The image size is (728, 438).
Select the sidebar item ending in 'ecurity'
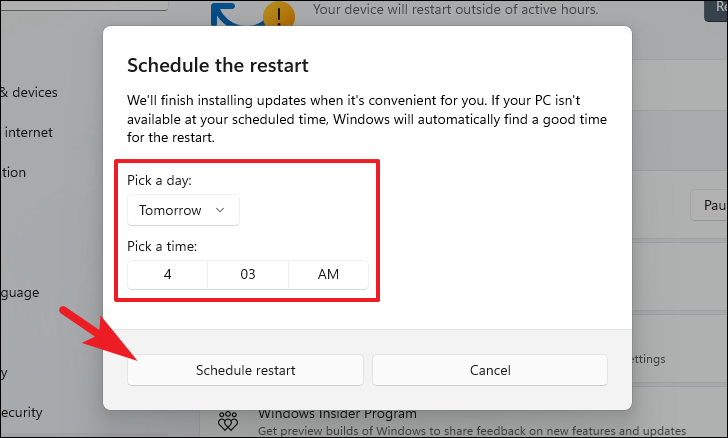pos(21,412)
